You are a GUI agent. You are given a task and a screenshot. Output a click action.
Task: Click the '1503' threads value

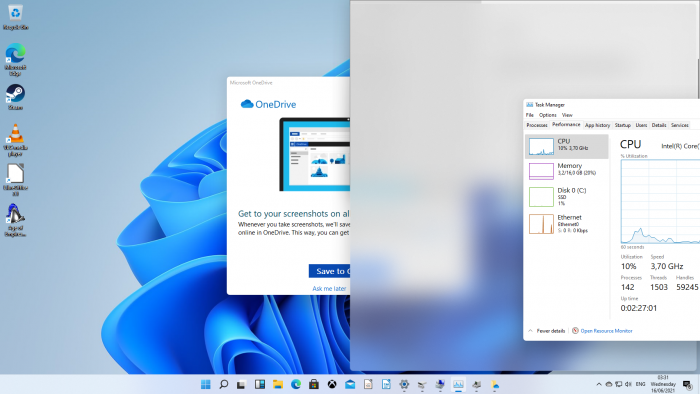tap(658, 287)
